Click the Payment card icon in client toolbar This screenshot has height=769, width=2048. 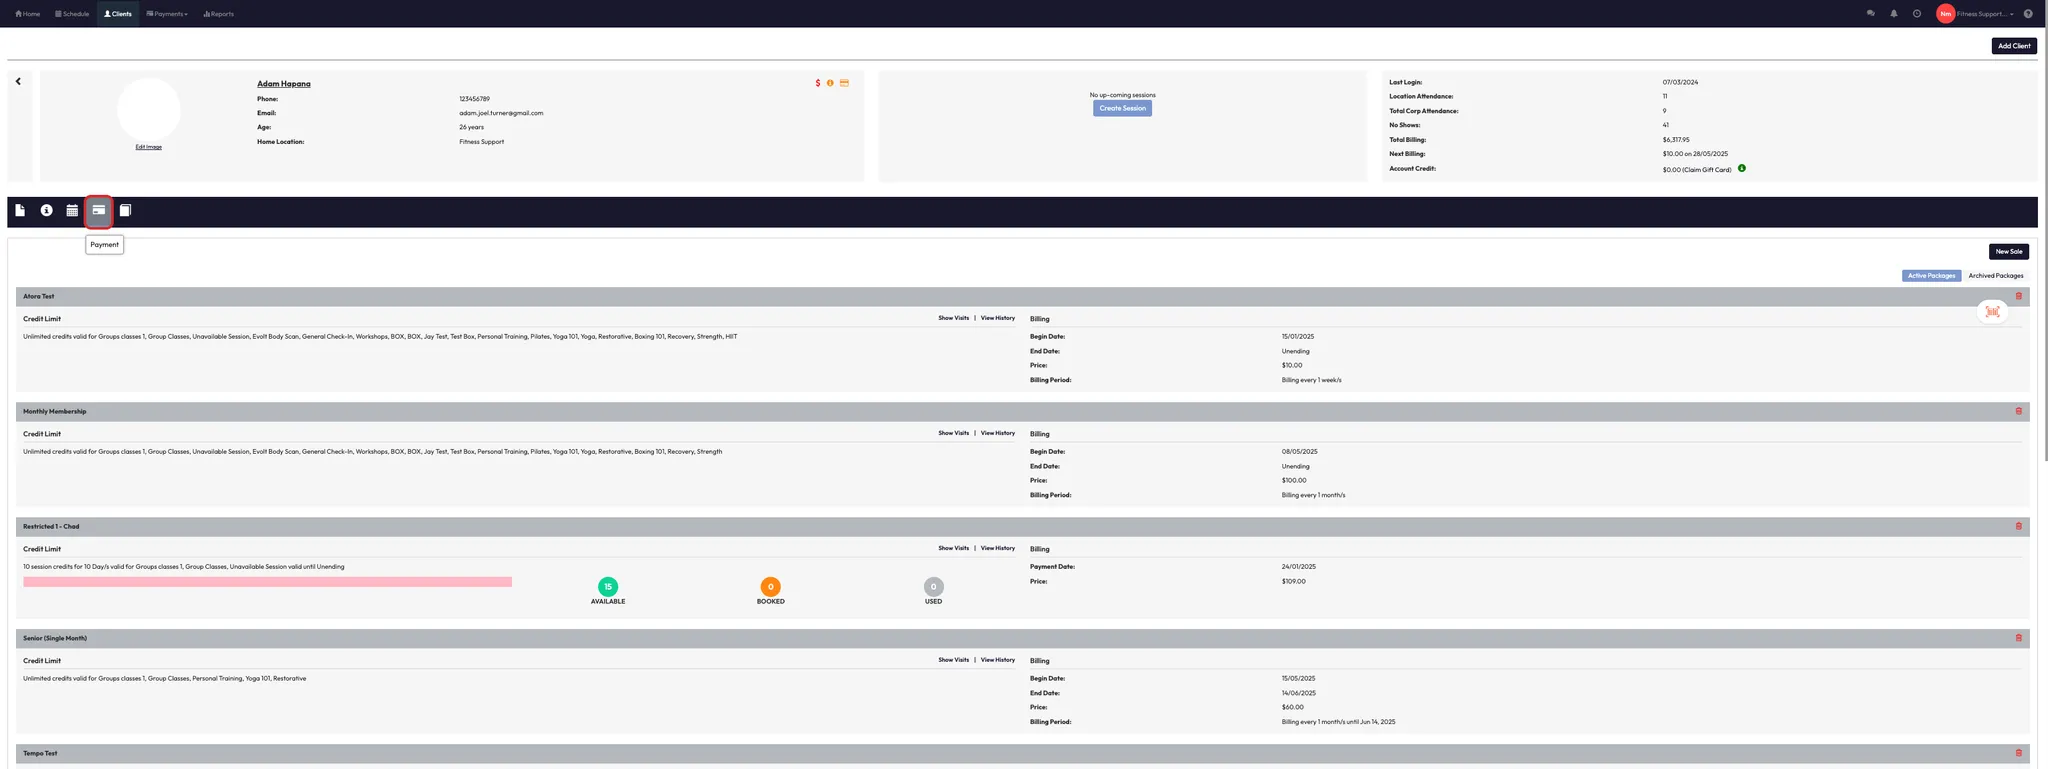click(x=98, y=211)
